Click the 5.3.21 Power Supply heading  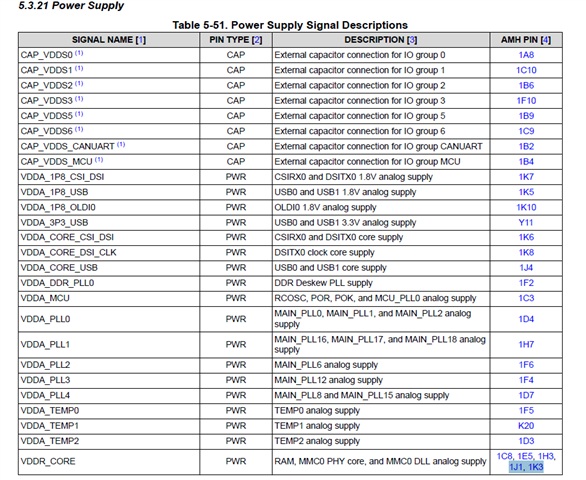click(x=71, y=6)
